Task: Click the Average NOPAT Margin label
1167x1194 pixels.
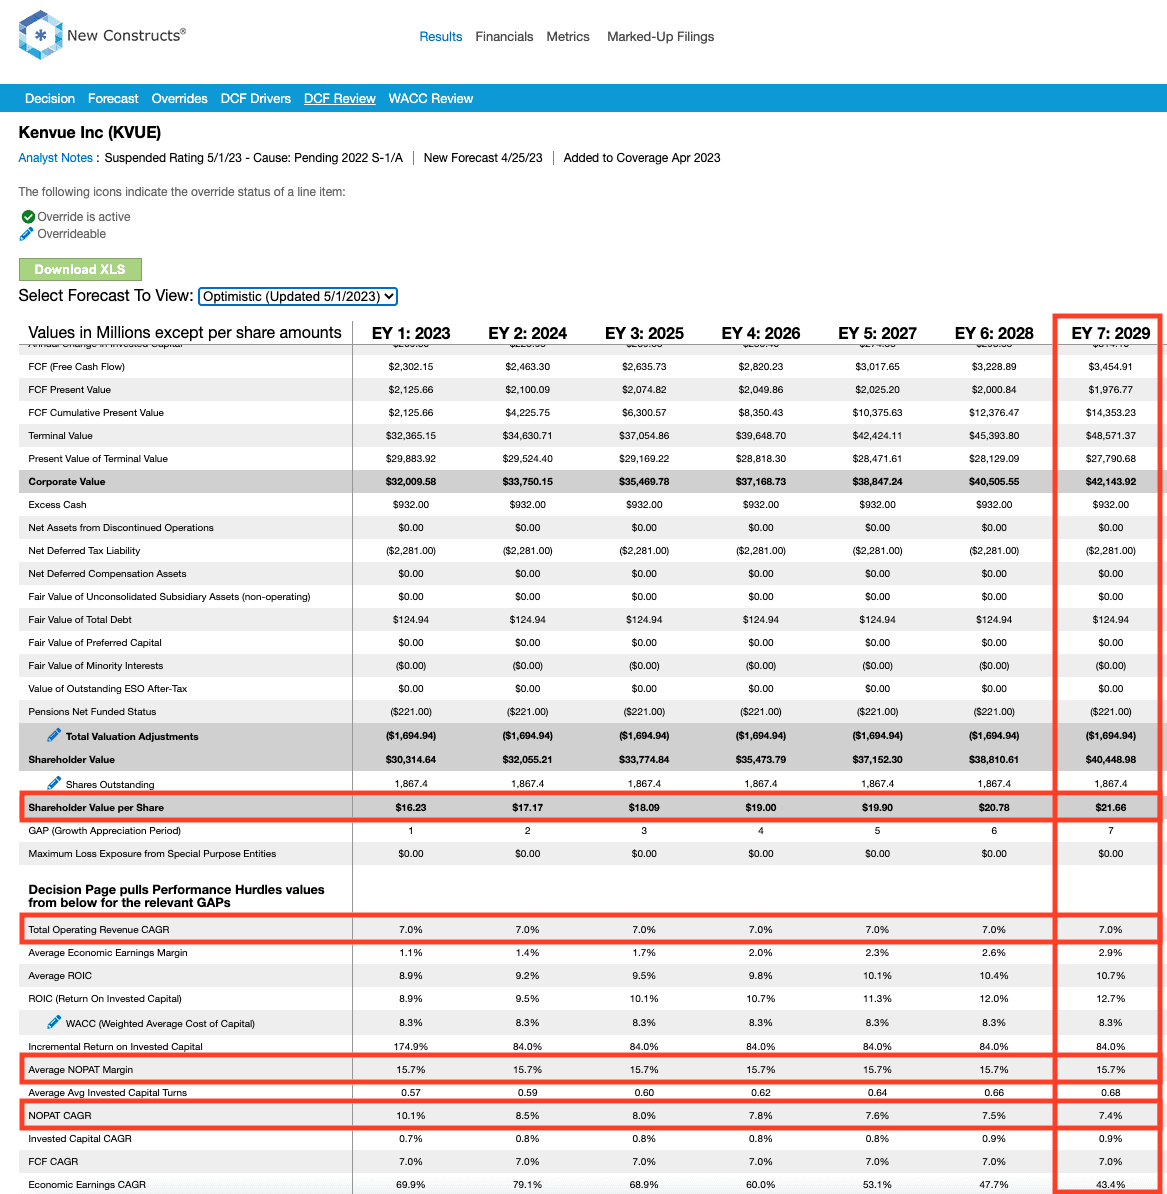Action: [x=81, y=1069]
